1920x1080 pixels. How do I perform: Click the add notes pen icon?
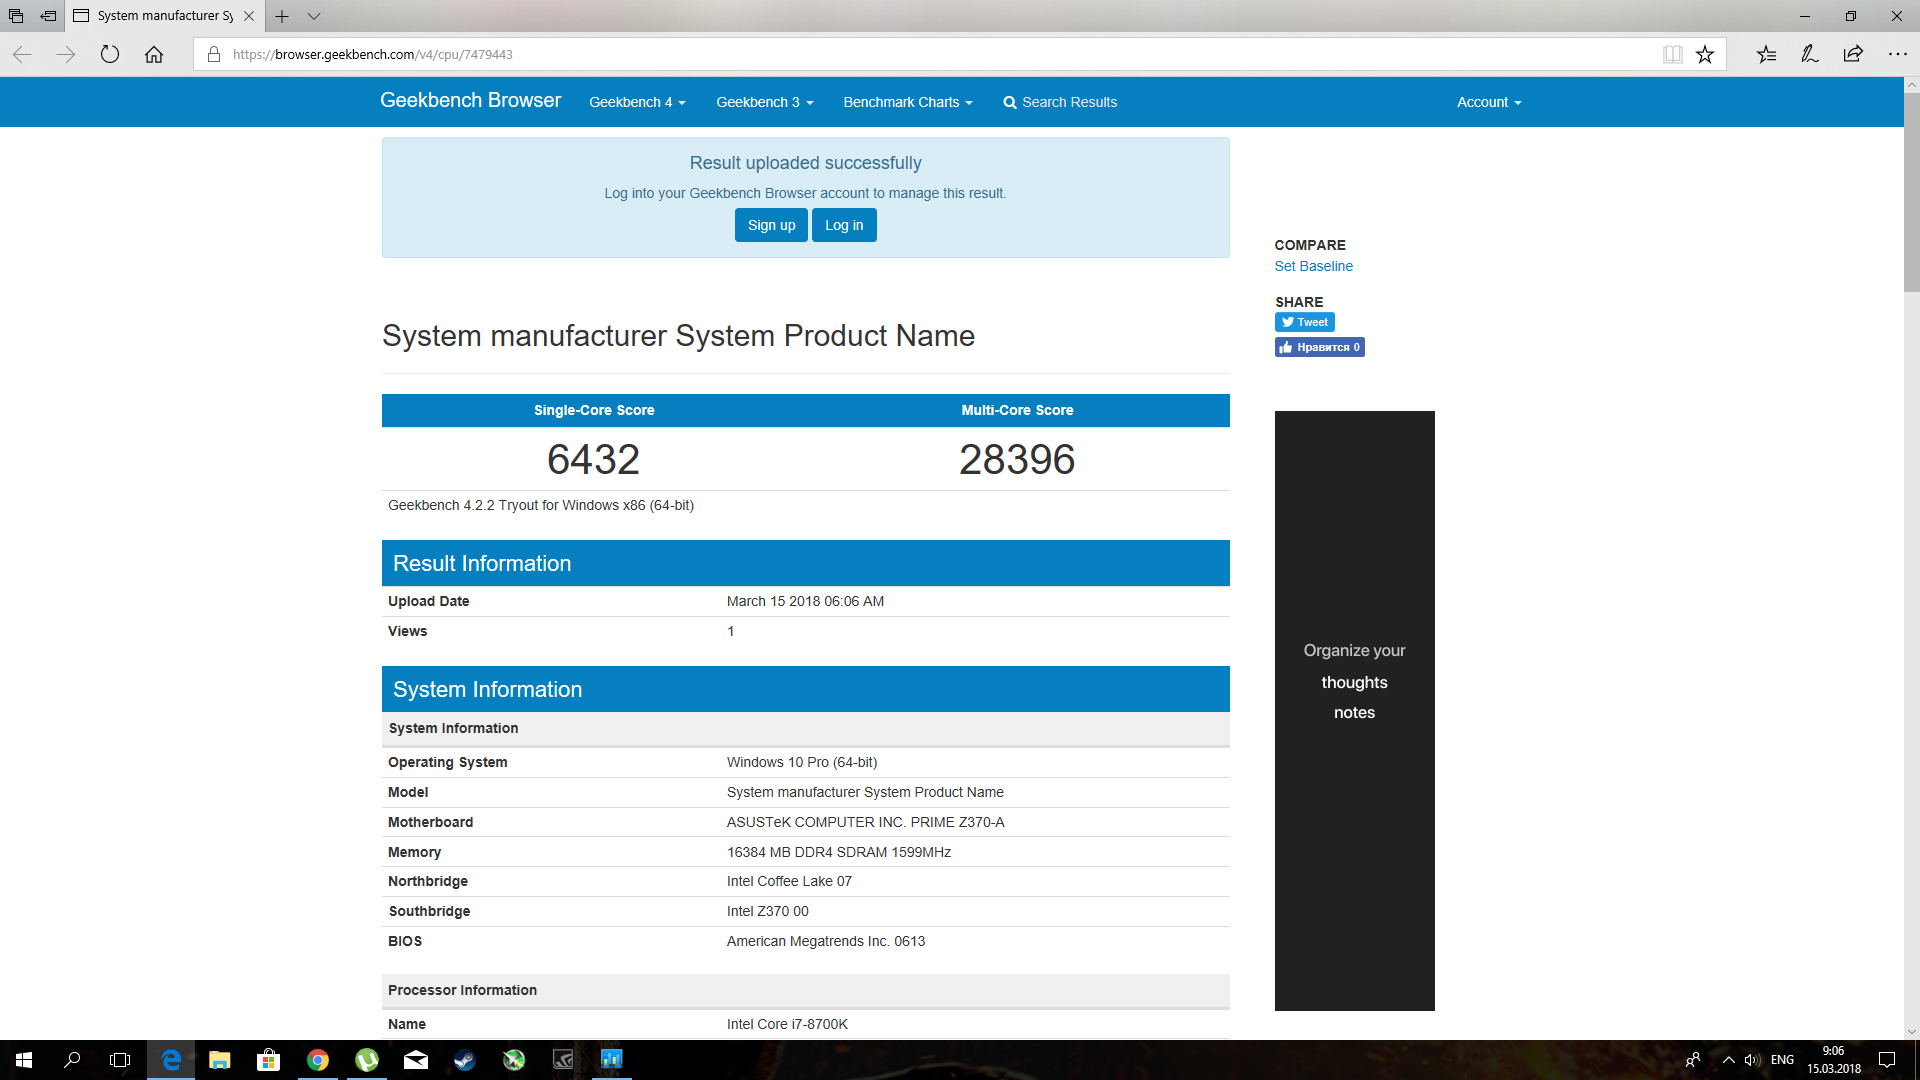click(x=1809, y=54)
